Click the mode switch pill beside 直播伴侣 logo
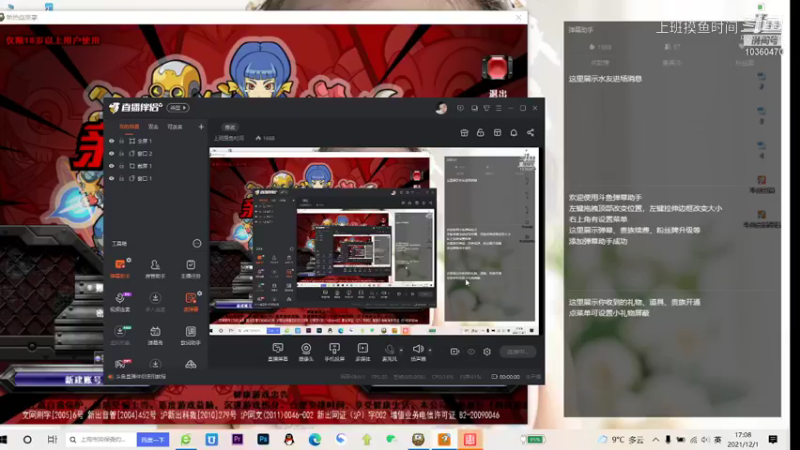This screenshot has height=450, width=800. point(178,108)
